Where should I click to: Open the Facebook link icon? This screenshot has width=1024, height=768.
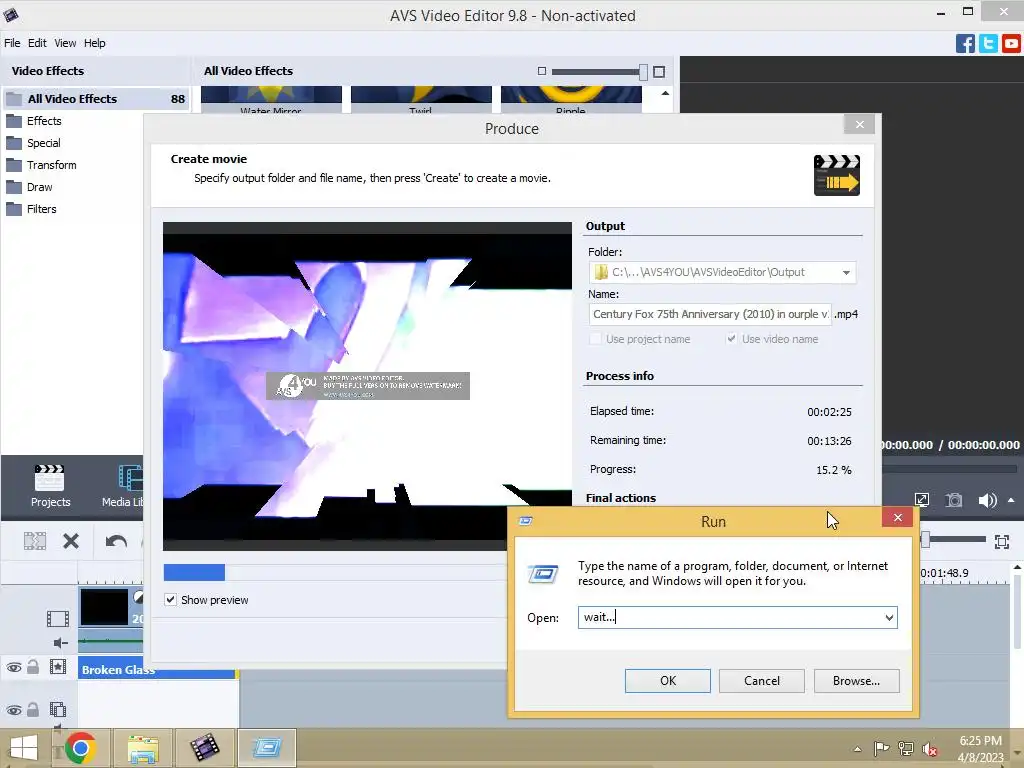tap(965, 43)
